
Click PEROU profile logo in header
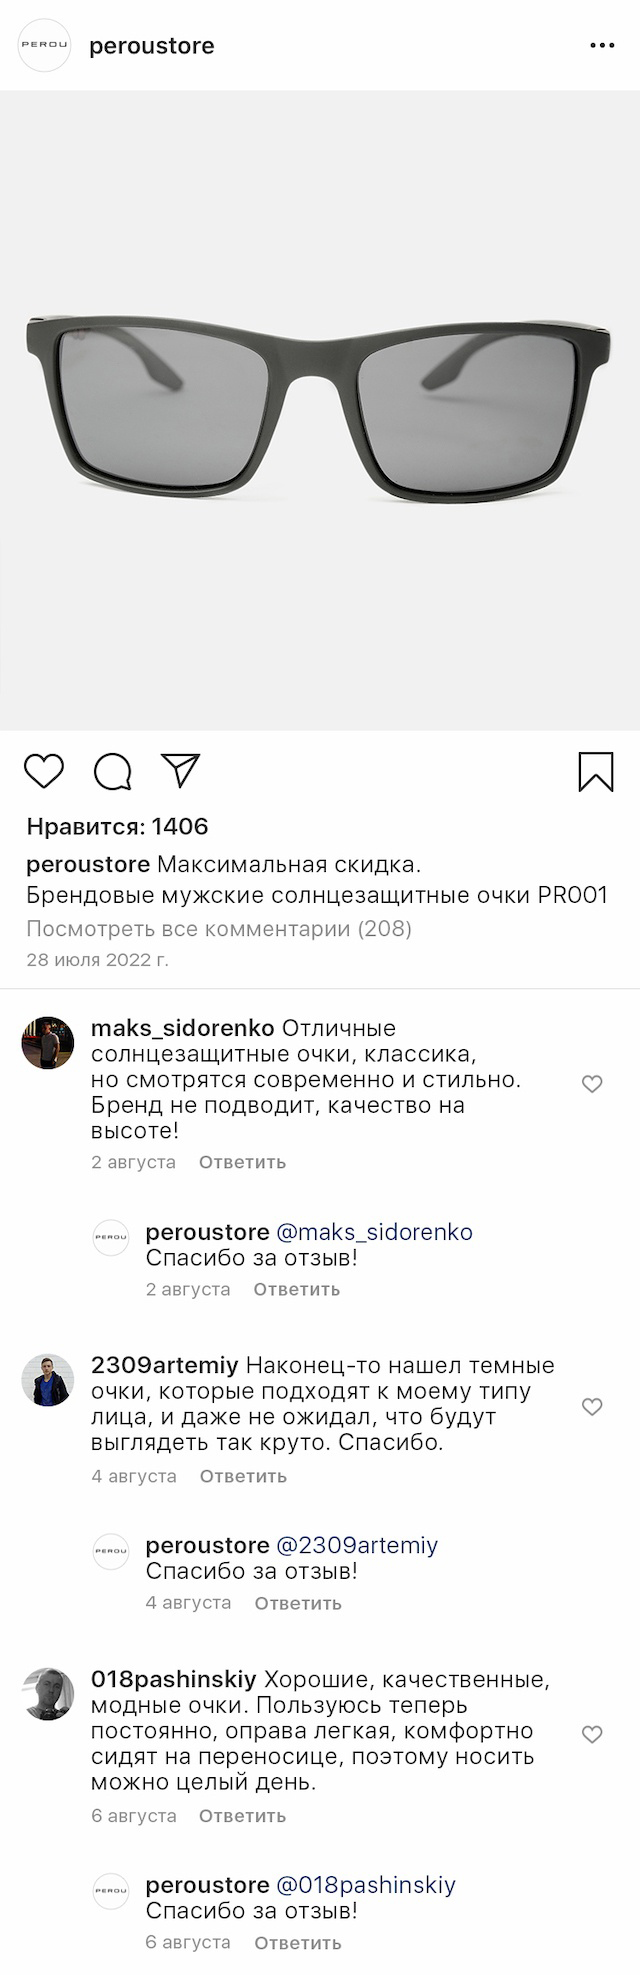(45, 46)
